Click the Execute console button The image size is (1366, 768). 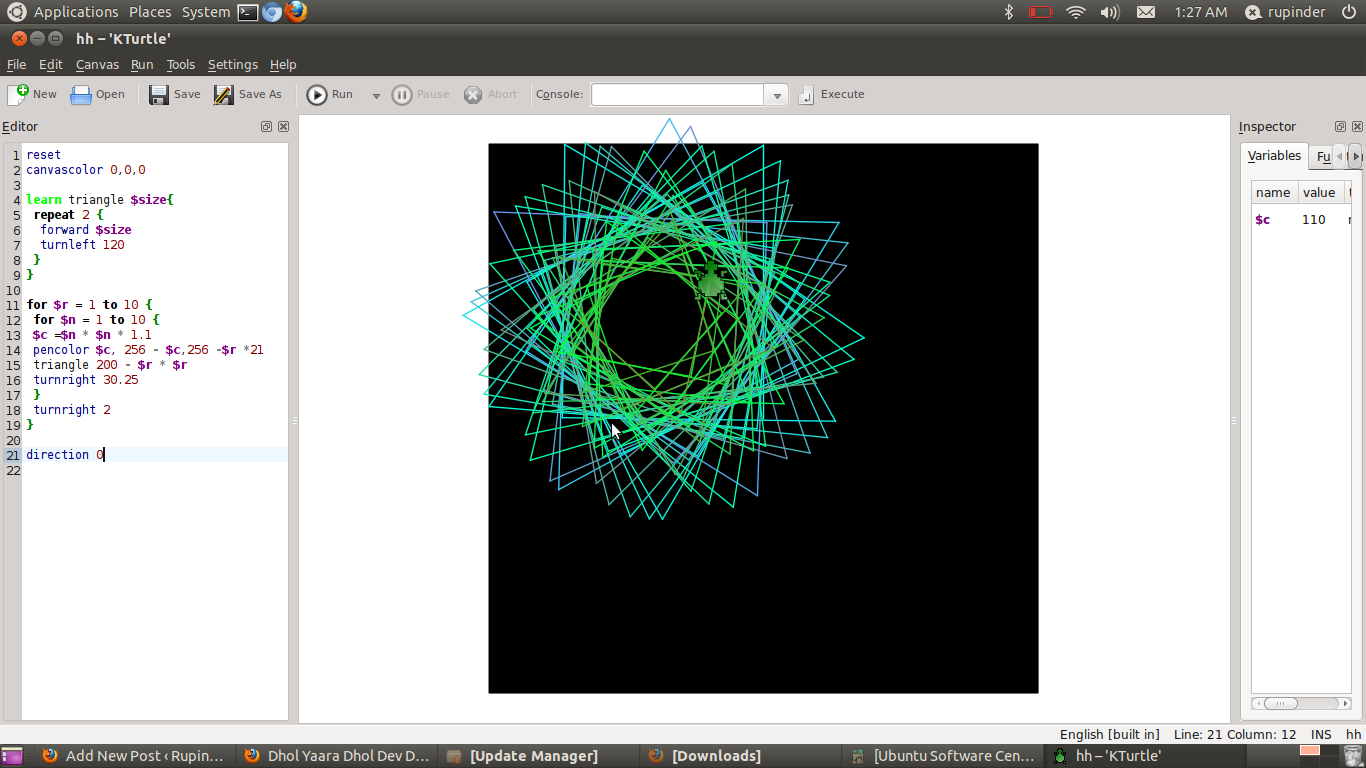click(832, 95)
